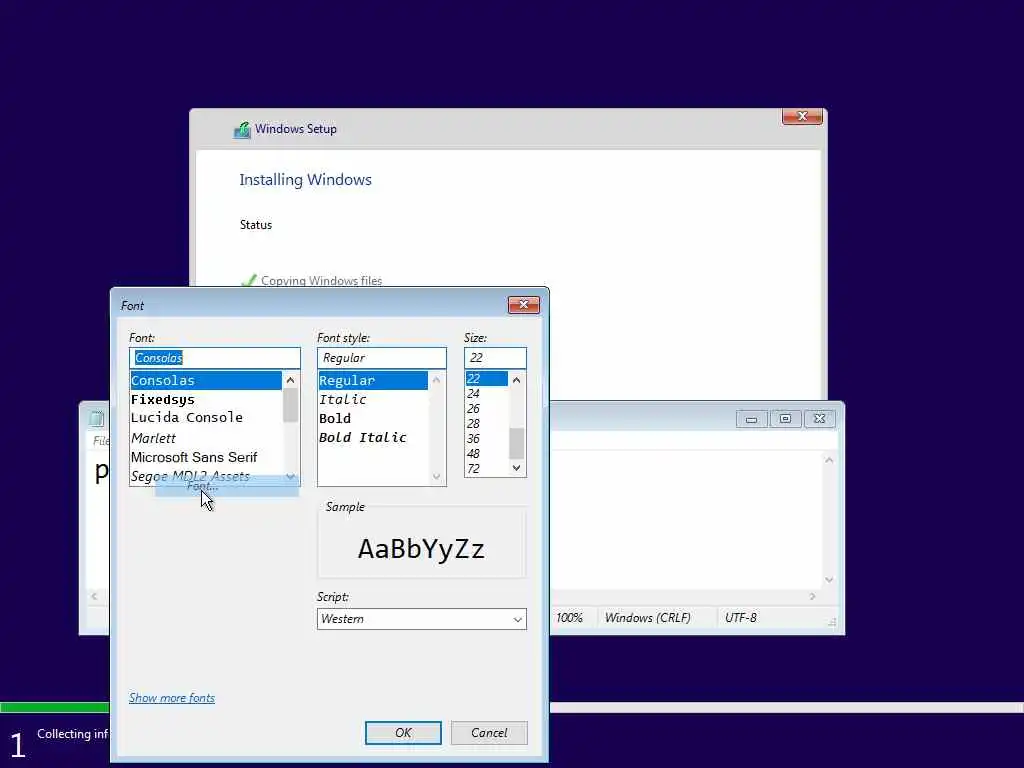Click font list scroll up arrow
The width and height of the screenshot is (1024, 768).
tap(291, 380)
